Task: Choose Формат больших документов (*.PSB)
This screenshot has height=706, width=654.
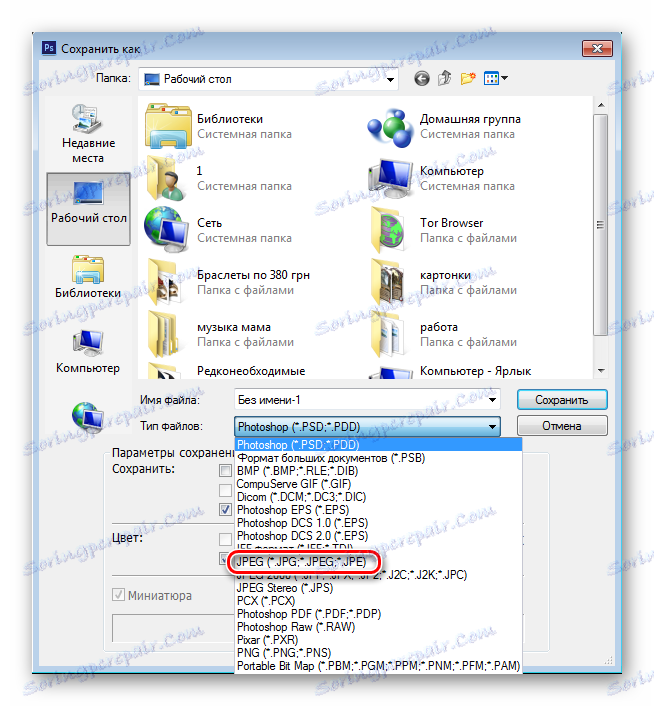Action: pyautogui.click(x=378, y=458)
